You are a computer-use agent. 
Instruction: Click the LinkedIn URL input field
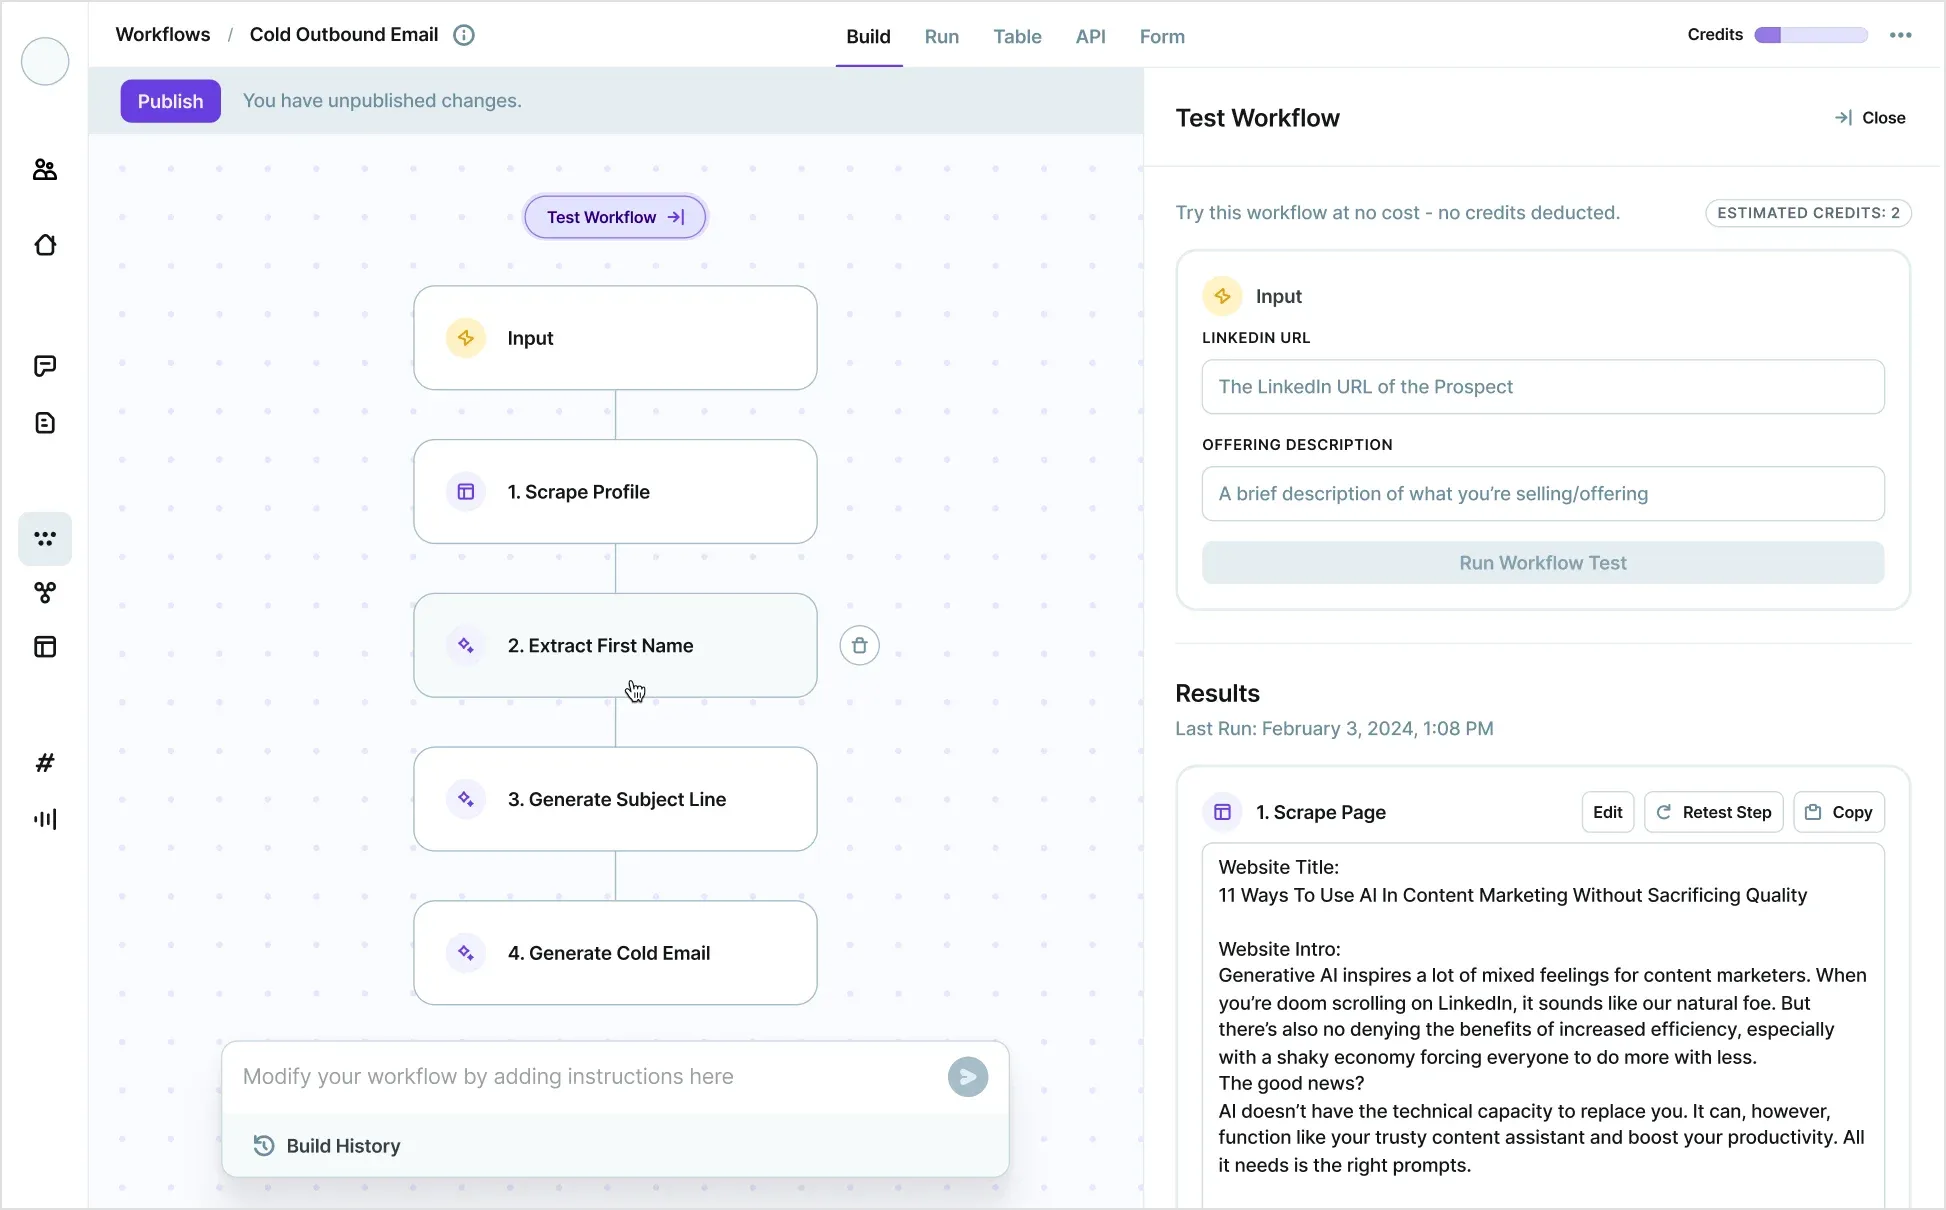tap(1543, 386)
